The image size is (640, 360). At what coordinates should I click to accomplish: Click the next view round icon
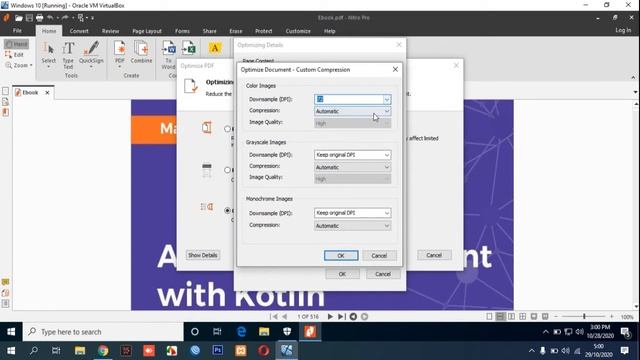(364, 316)
